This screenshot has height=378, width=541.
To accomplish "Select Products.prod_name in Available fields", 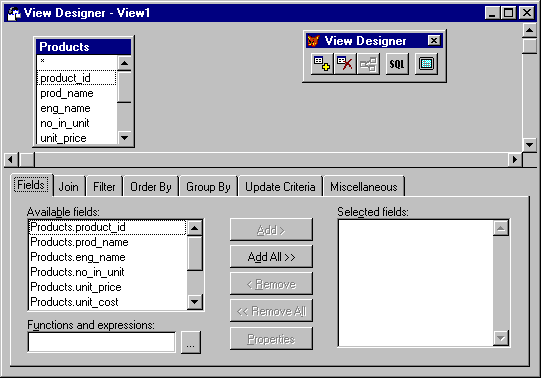I will 108,242.
